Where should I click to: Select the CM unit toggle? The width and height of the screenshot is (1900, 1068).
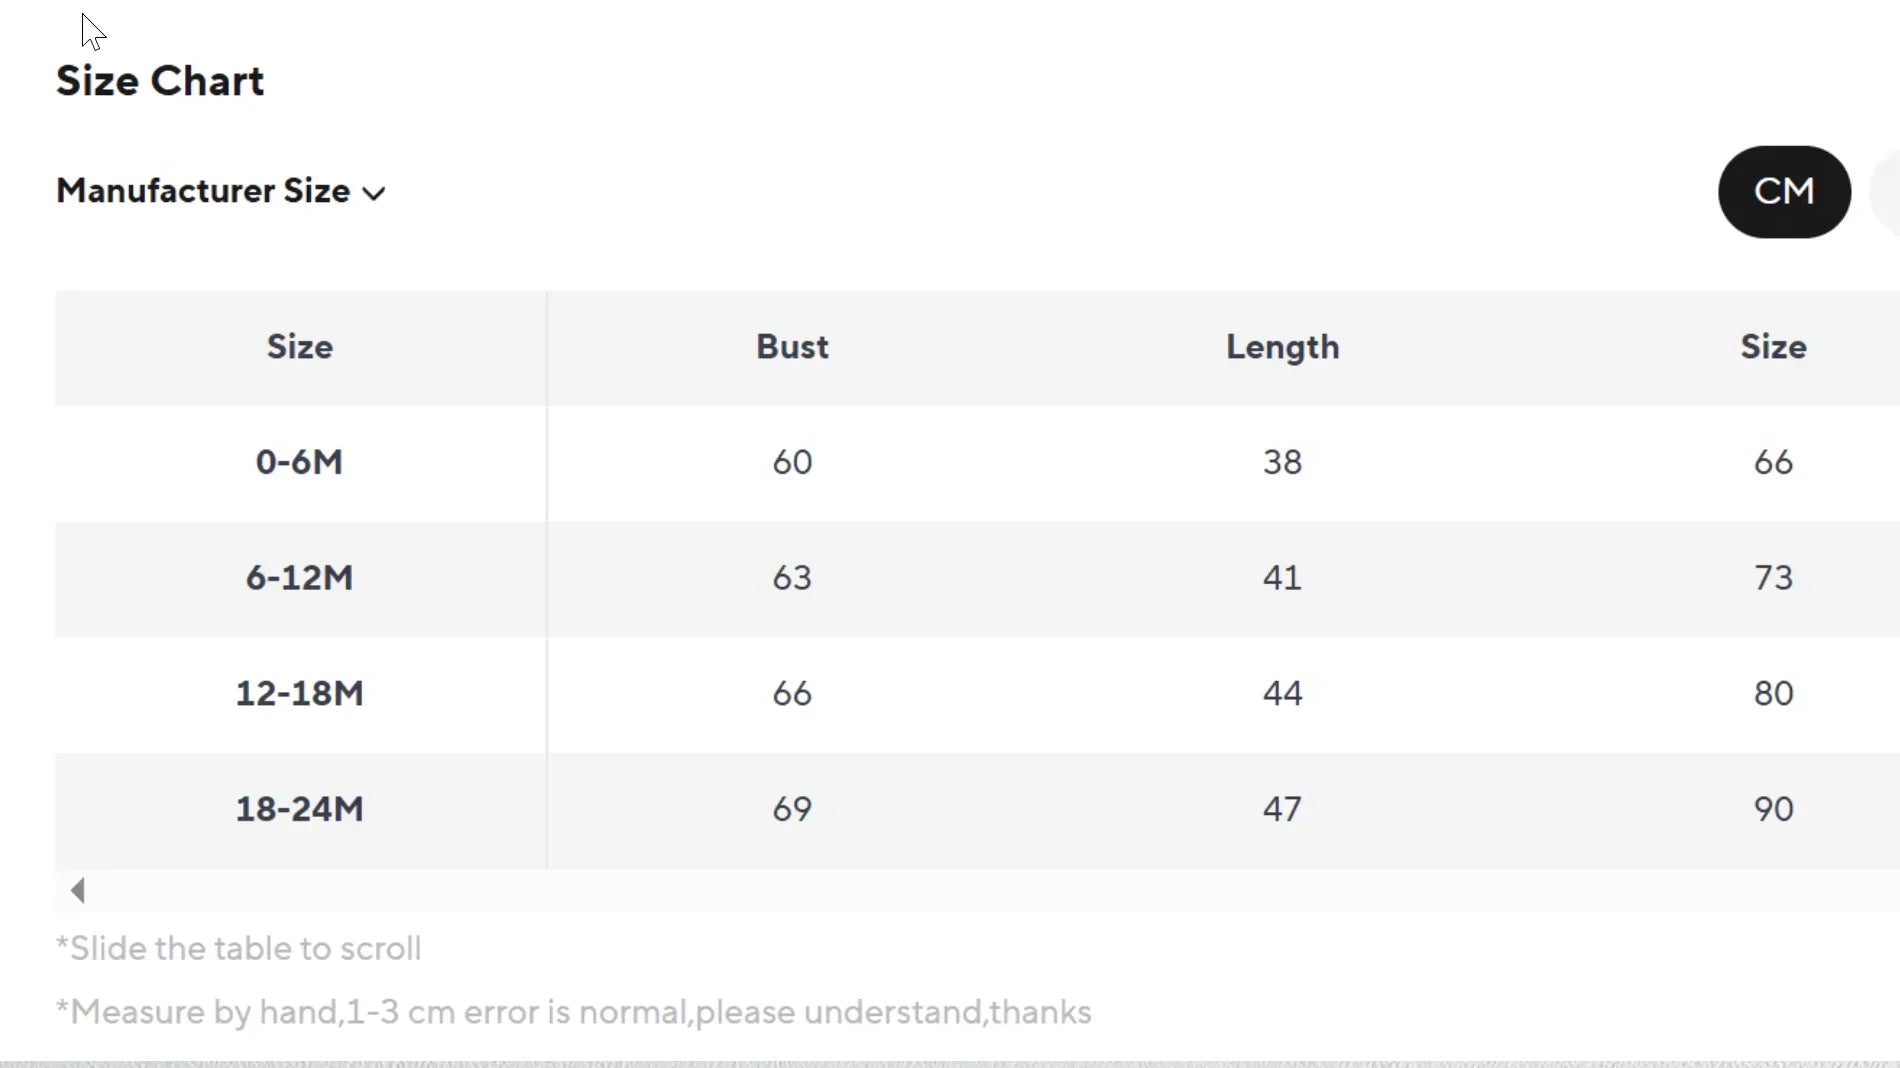click(x=1784, y=192)
